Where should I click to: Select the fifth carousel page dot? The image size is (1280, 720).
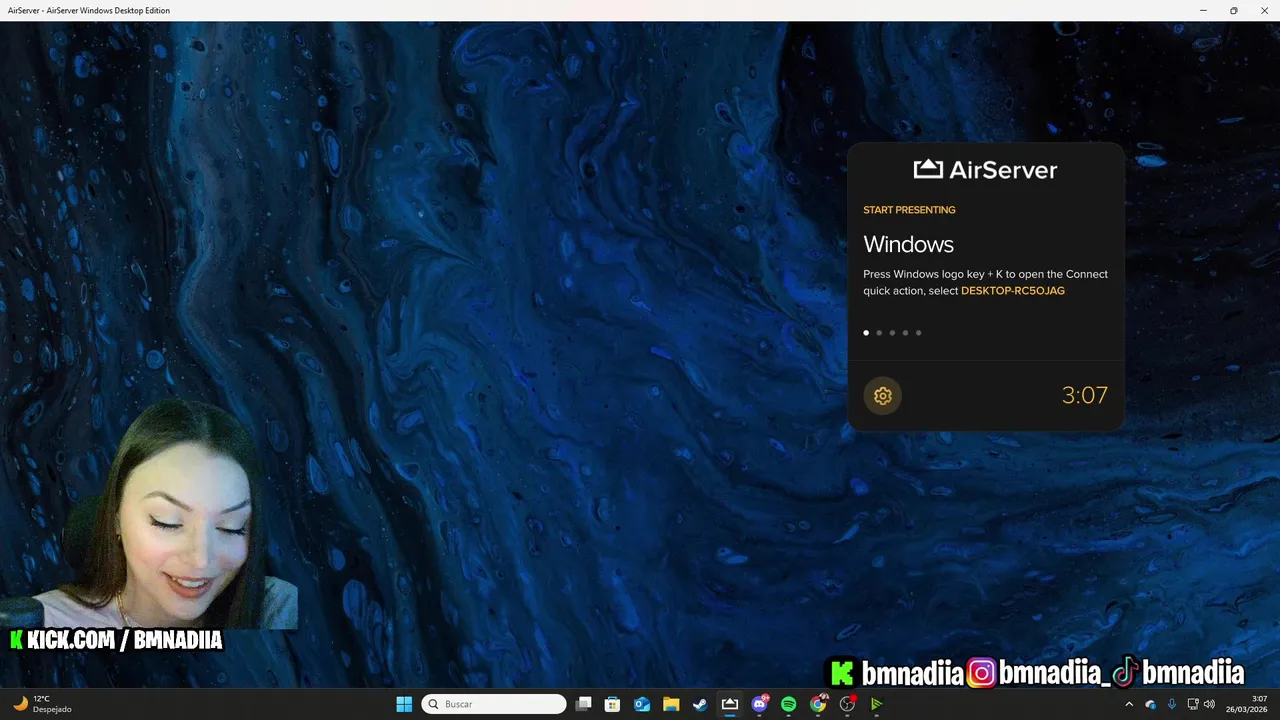(918, 333)
